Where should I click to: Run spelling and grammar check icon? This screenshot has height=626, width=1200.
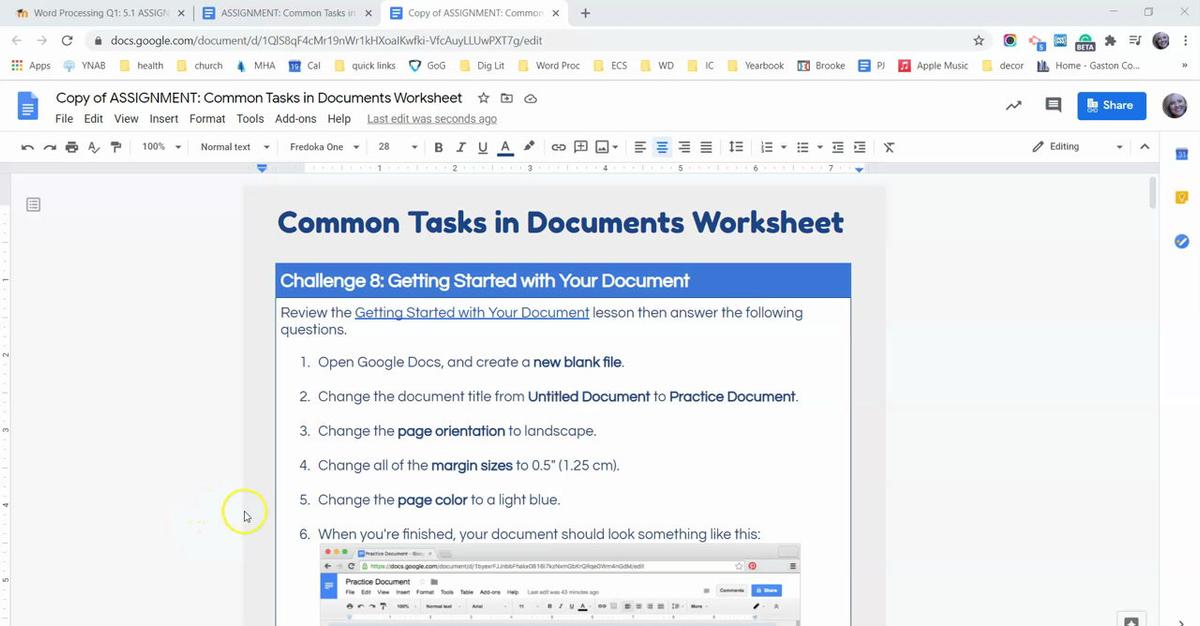click(x=94, y=147)
